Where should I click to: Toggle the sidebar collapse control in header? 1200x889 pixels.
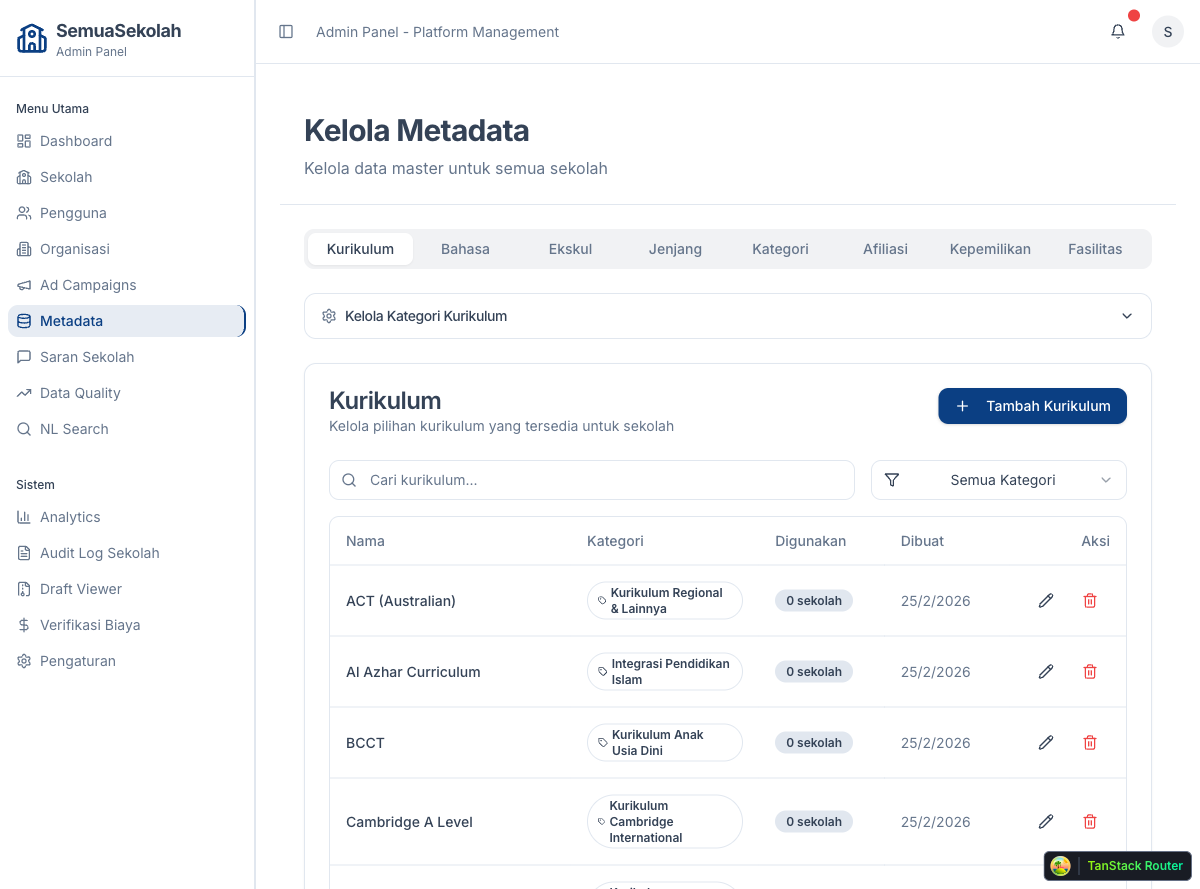click(286, 31)
